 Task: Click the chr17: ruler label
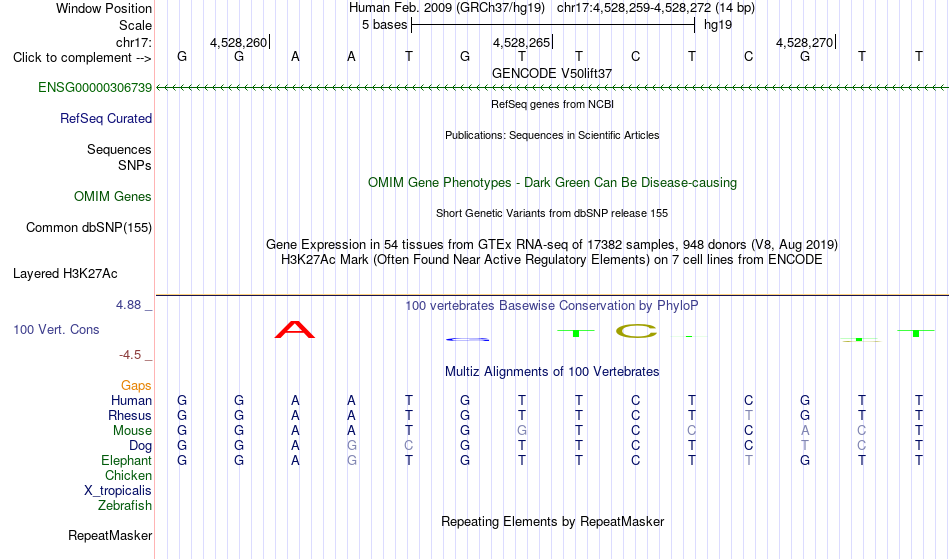(133, 42)
